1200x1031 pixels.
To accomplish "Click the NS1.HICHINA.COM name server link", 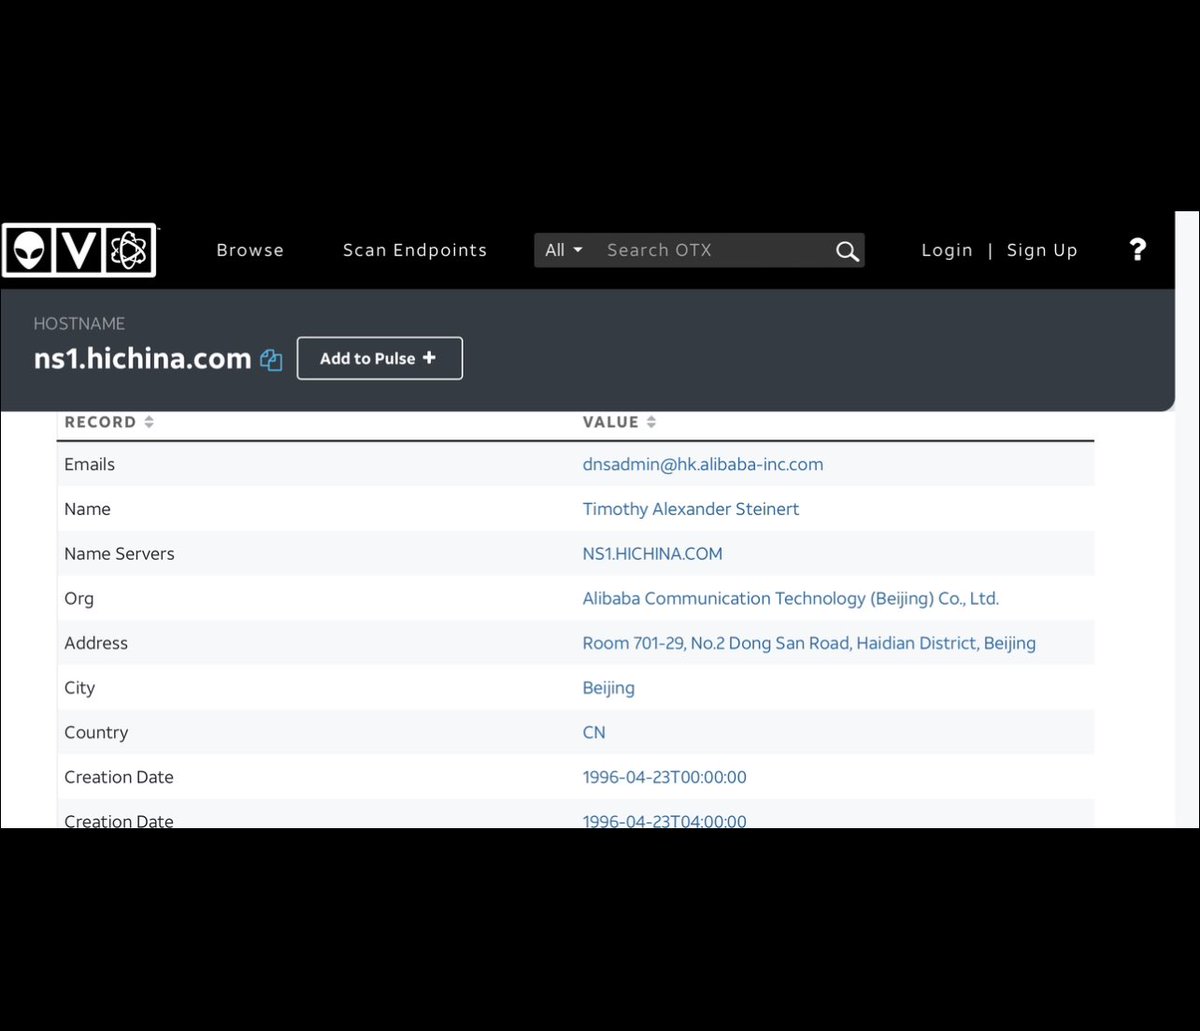I will point(652,553).
